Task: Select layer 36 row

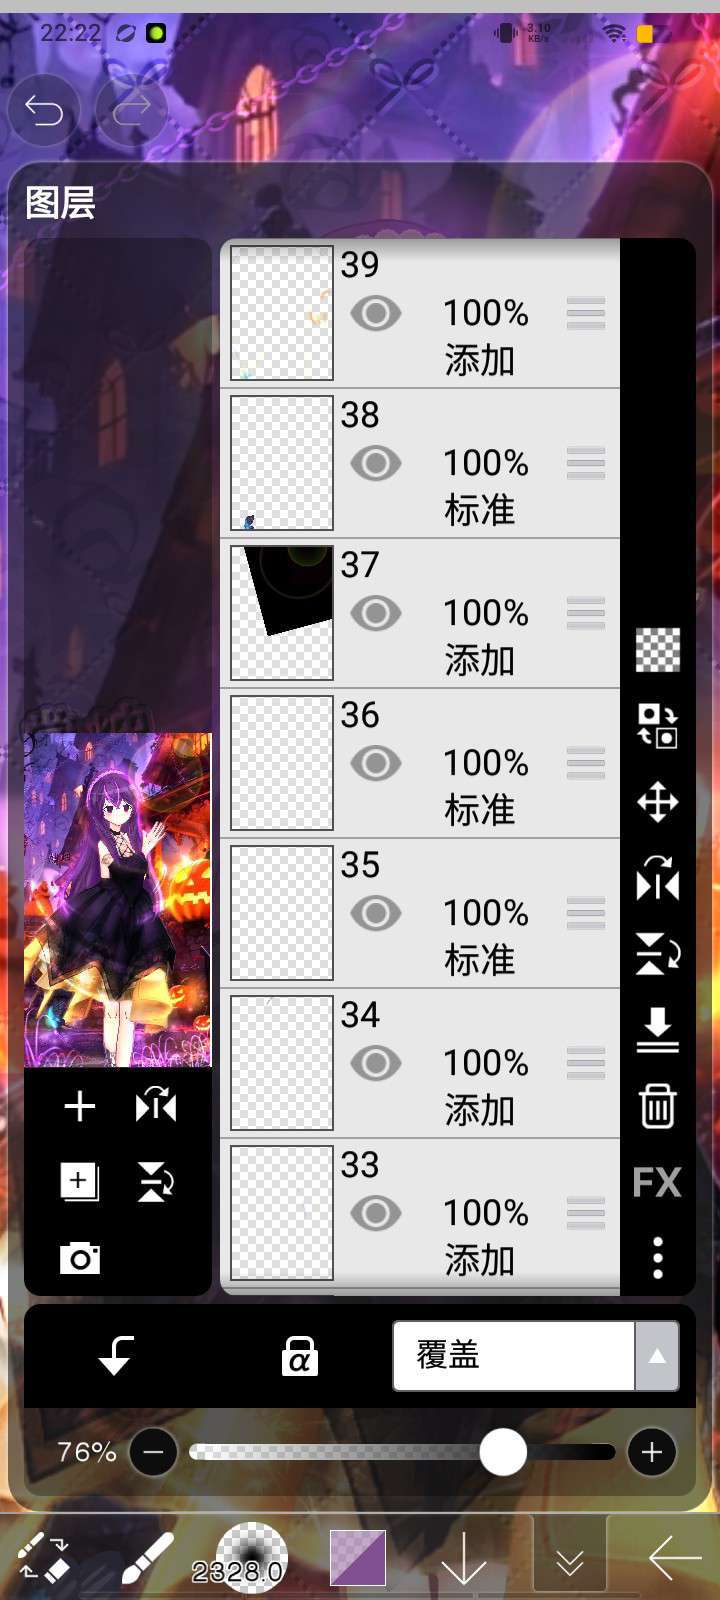Action: pyautogui.click(x=420, y=763)
